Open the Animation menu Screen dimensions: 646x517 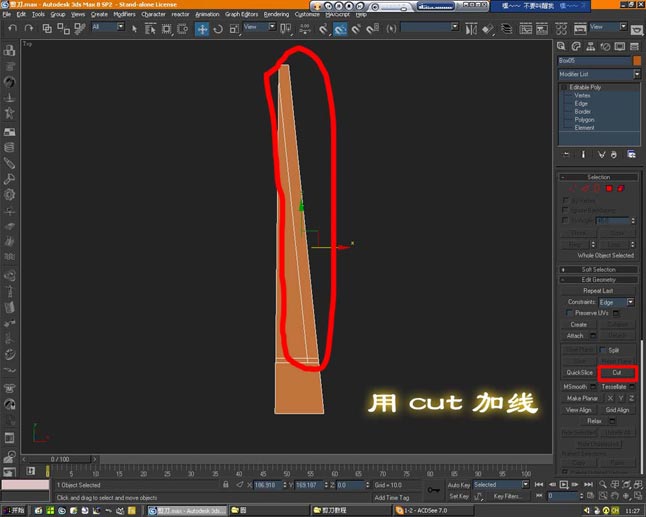point(207,14)
